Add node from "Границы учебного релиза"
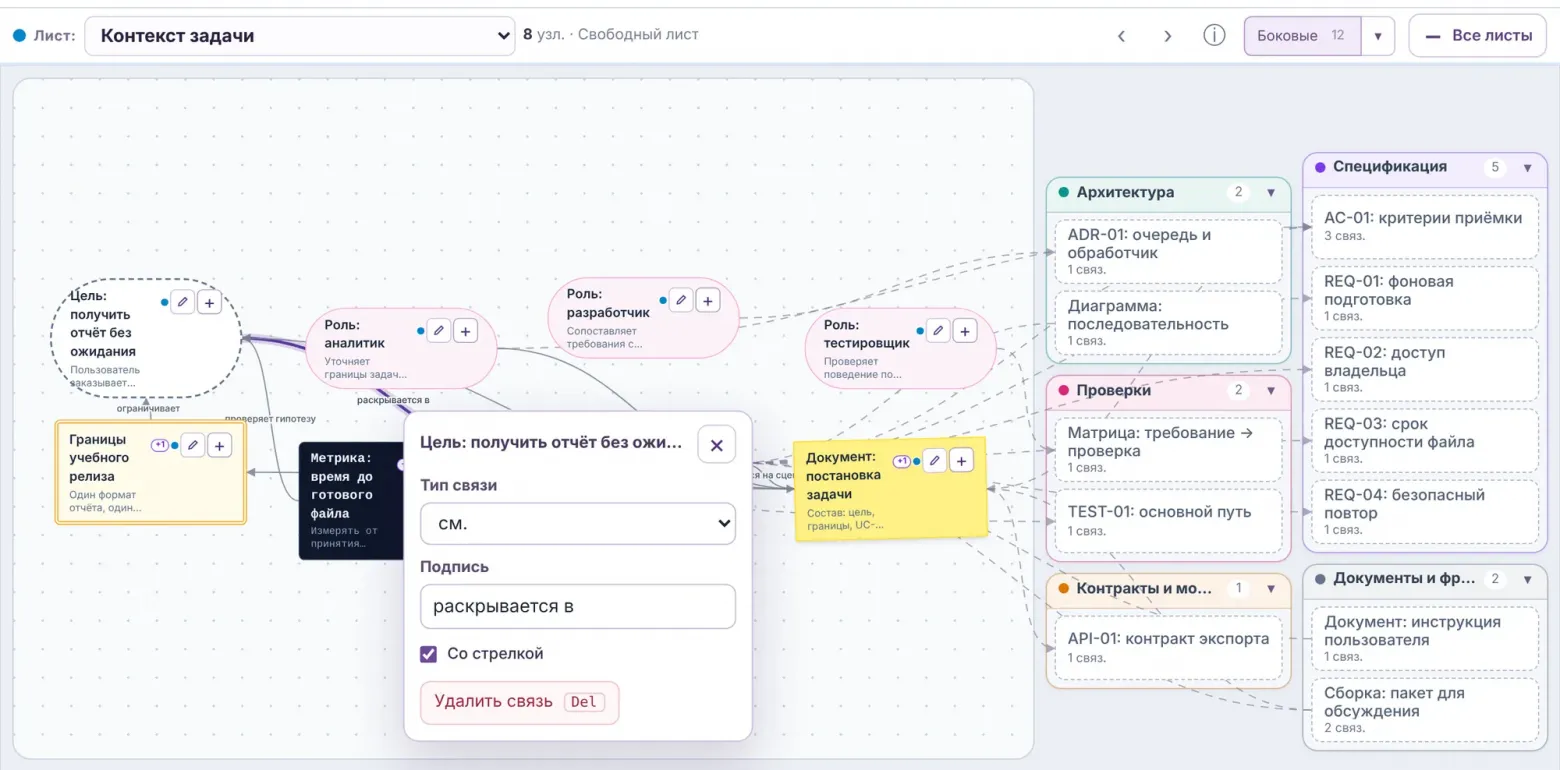Viewport: 1560px width, 770px height. pyautogui.click(x=220, y=445)
